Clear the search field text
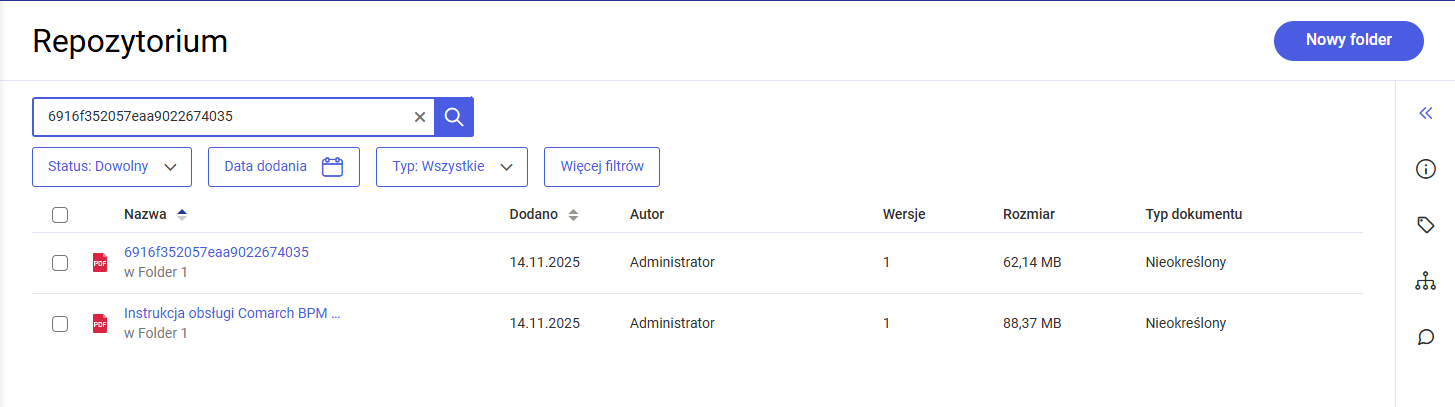This screenshot has height=407, width=1455. pyautogui.click(x=420, y=117)
